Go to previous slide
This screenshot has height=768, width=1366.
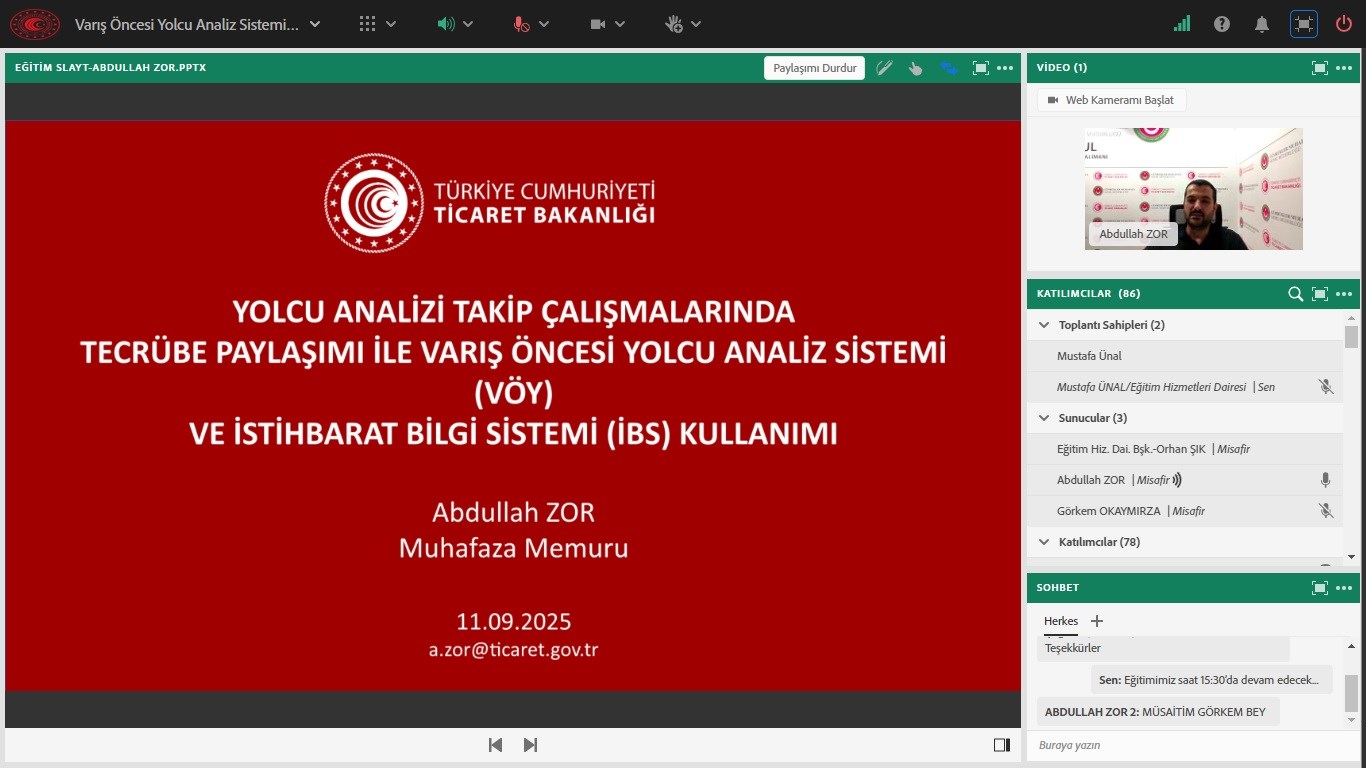(495, 745)
